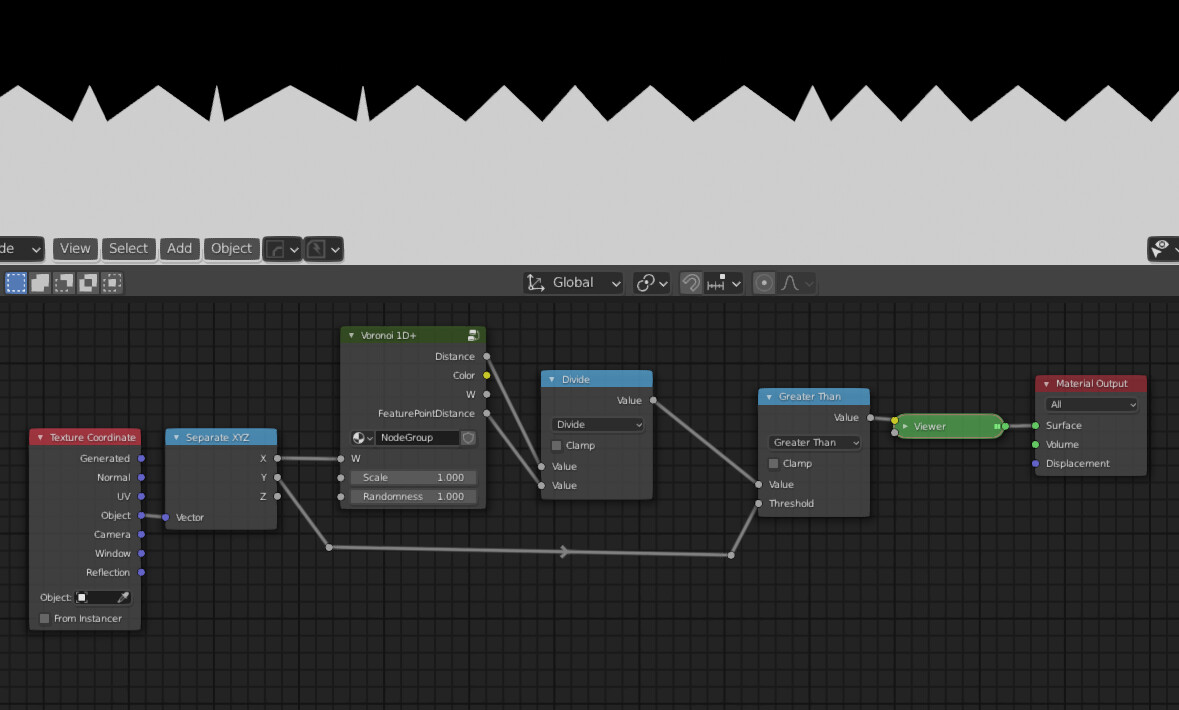This screenshot has height=710, width=1179.
Task: Click the Voronoi 1D+ edit group icon
Action: click(473, 335)
